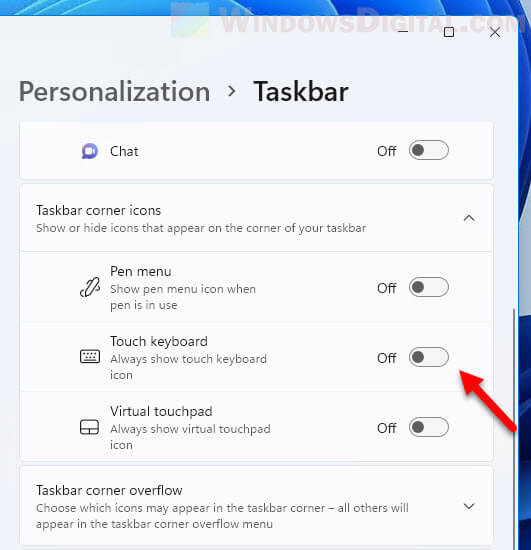Expand the Taskbar corner overflow section

tap(469, 506)
